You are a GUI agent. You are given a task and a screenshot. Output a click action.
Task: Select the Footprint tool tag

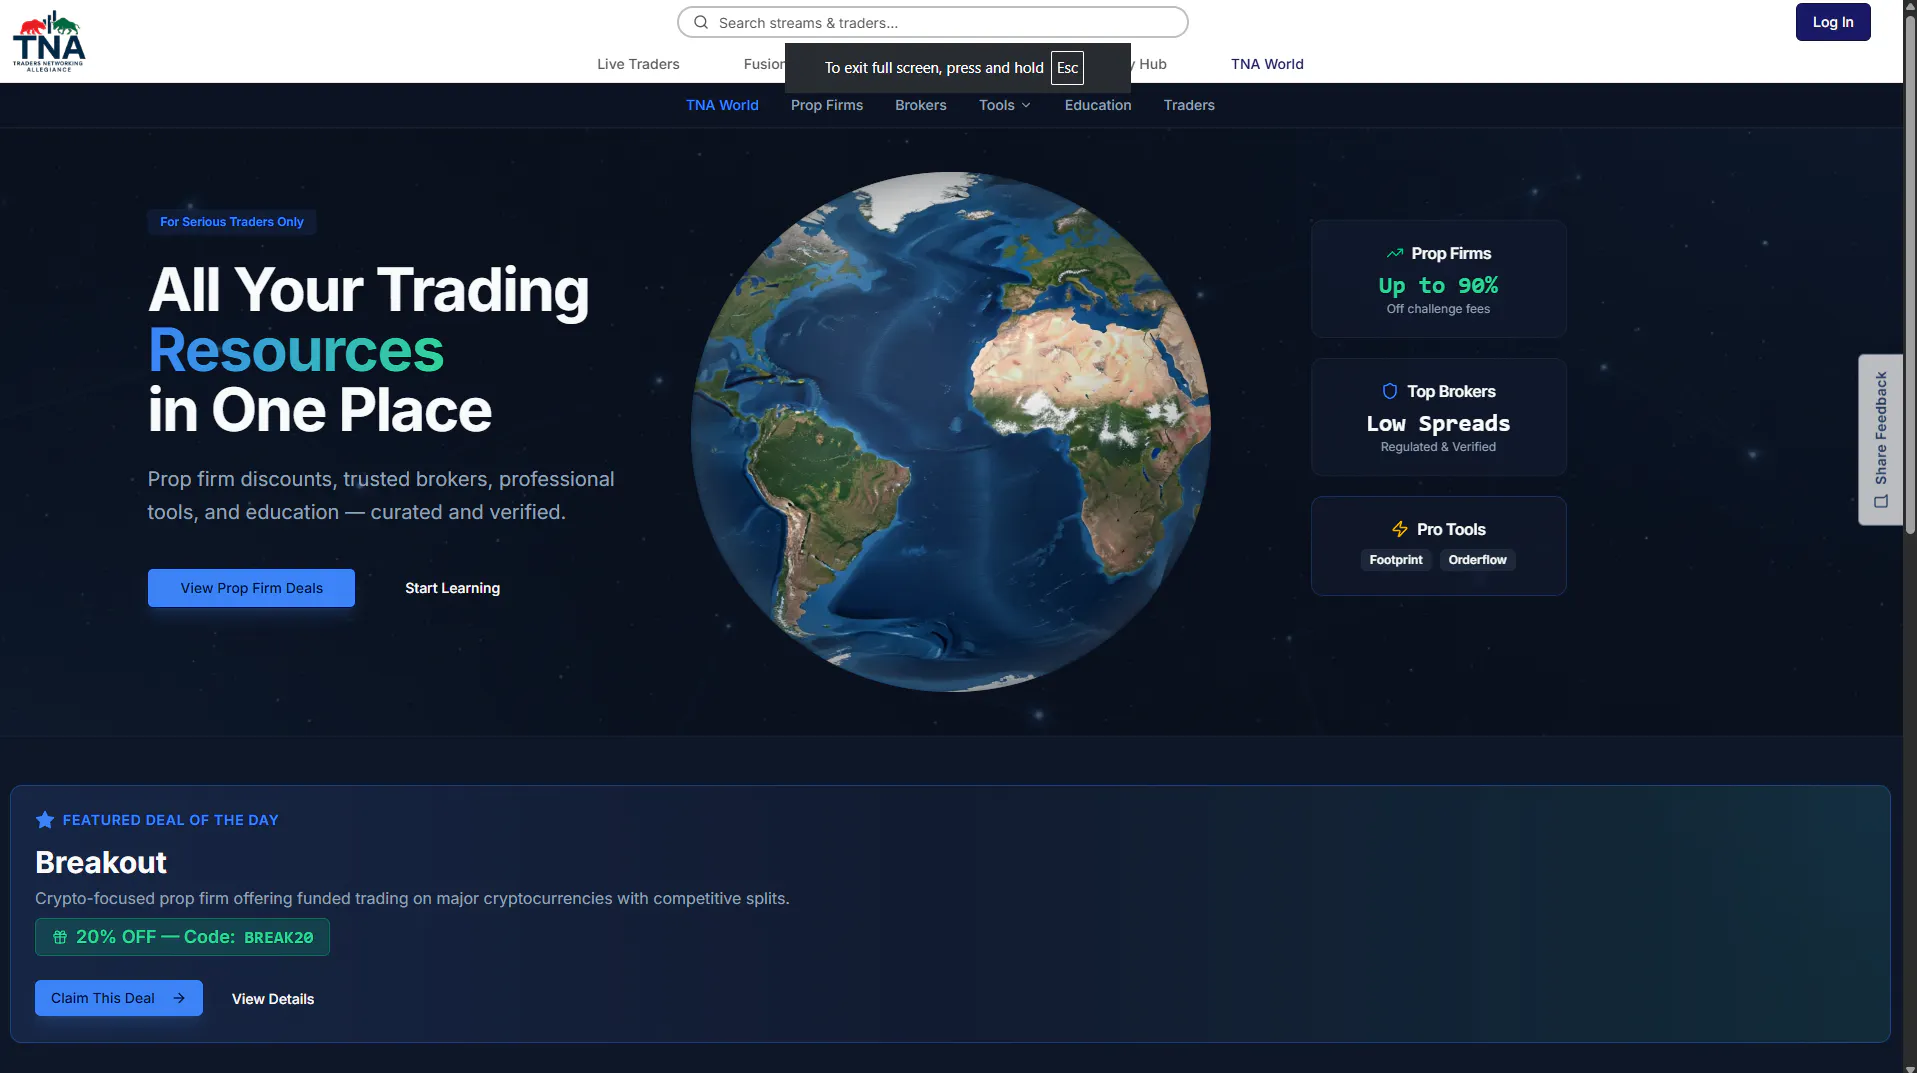[x=1396, y=560]
